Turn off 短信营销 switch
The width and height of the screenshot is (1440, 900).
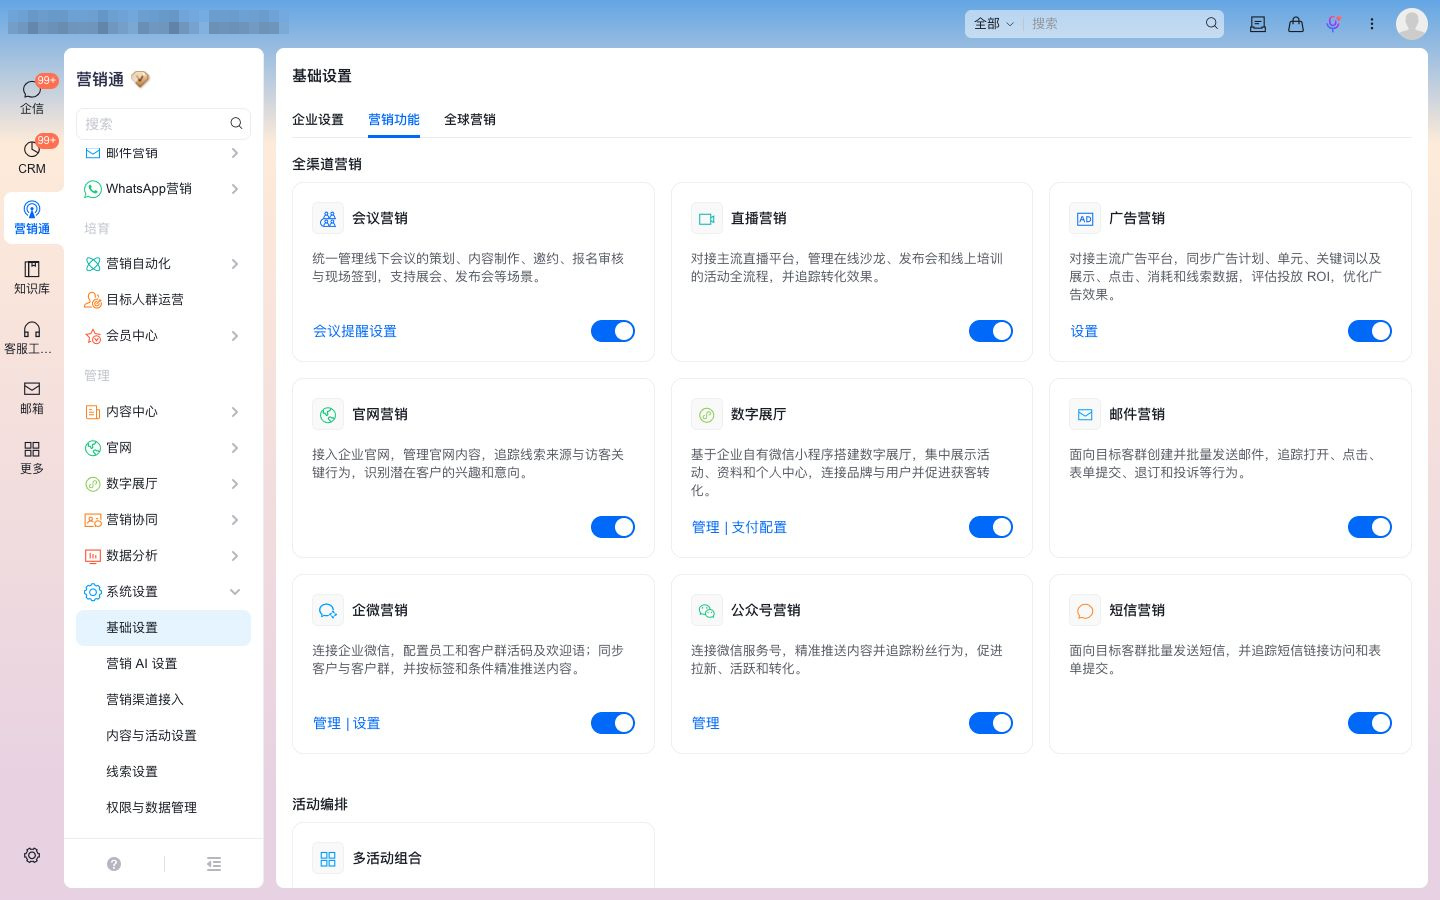pos(1370,723)
